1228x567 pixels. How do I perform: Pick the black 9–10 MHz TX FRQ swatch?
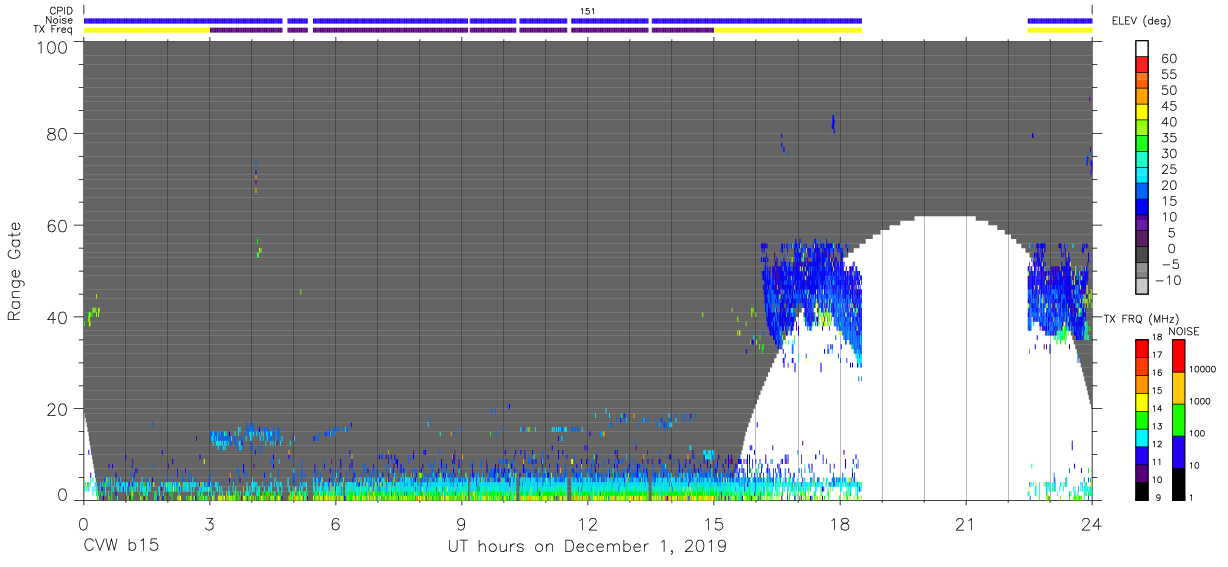pyautogui.click(x=1142, y=491)
